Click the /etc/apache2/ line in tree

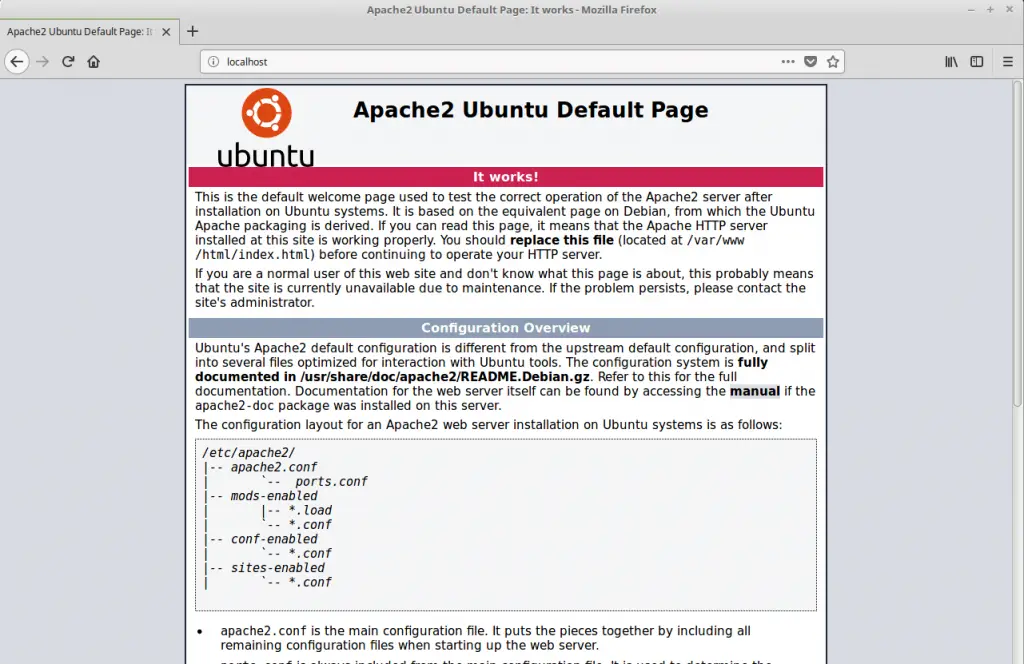248,452
